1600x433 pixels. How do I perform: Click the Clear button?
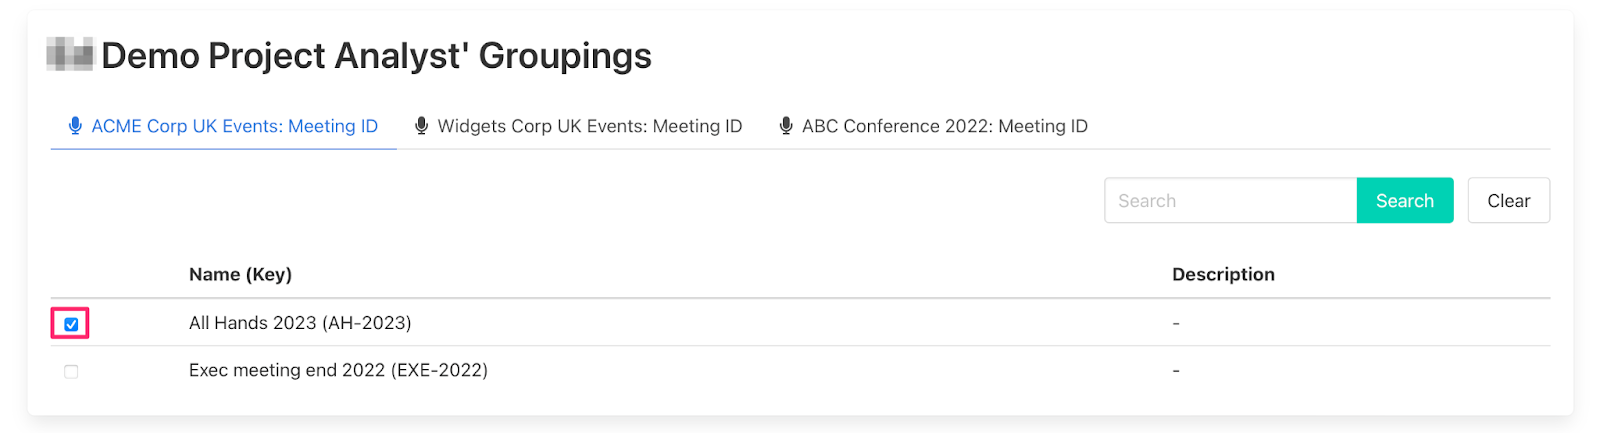[x=1508, y=201]
